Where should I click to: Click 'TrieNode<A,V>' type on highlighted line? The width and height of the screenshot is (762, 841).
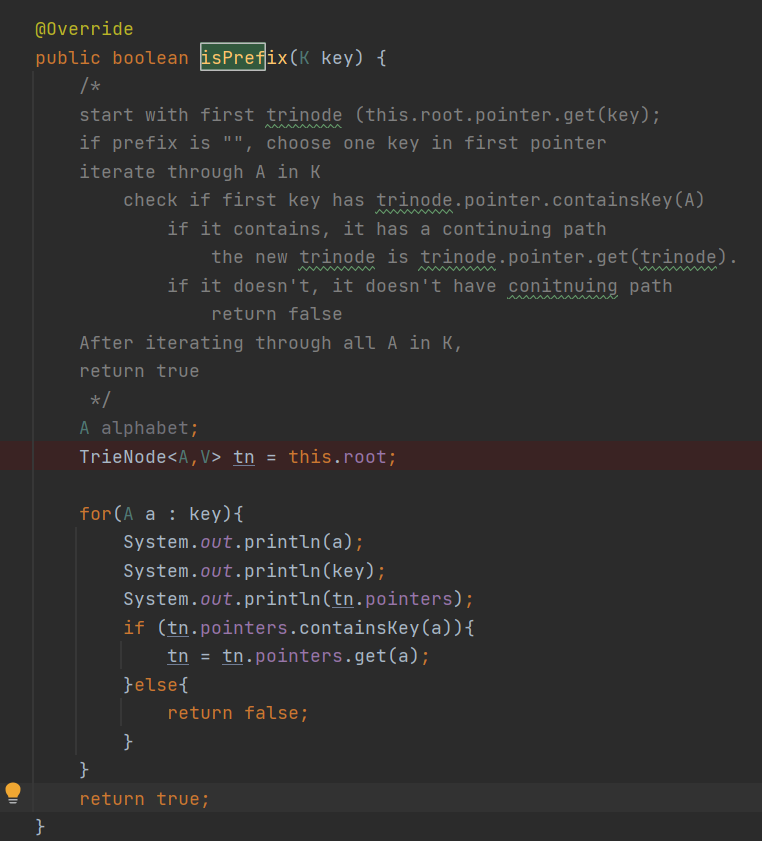tap(150, 457)
